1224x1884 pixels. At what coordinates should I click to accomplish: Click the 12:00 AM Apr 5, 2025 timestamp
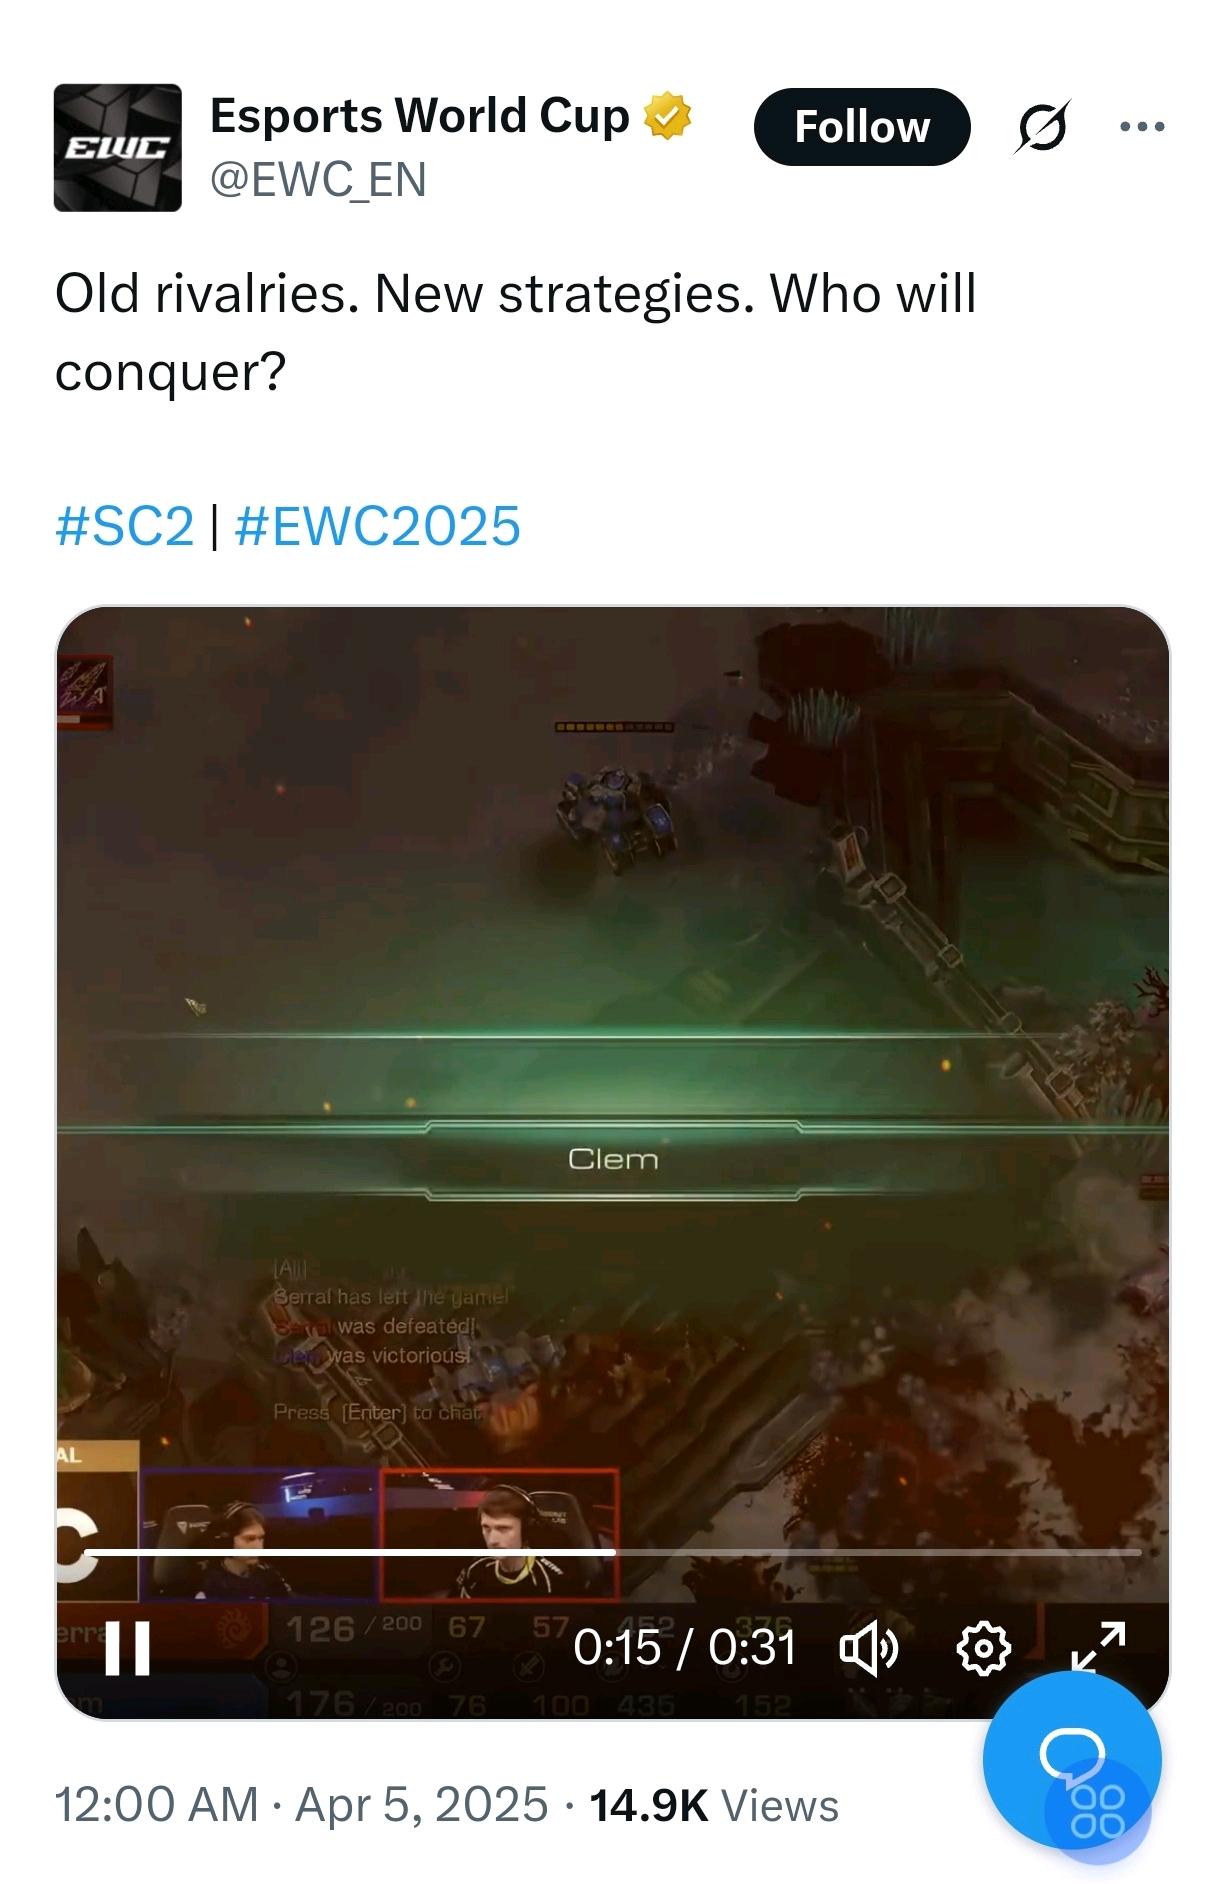point(302,1805)
